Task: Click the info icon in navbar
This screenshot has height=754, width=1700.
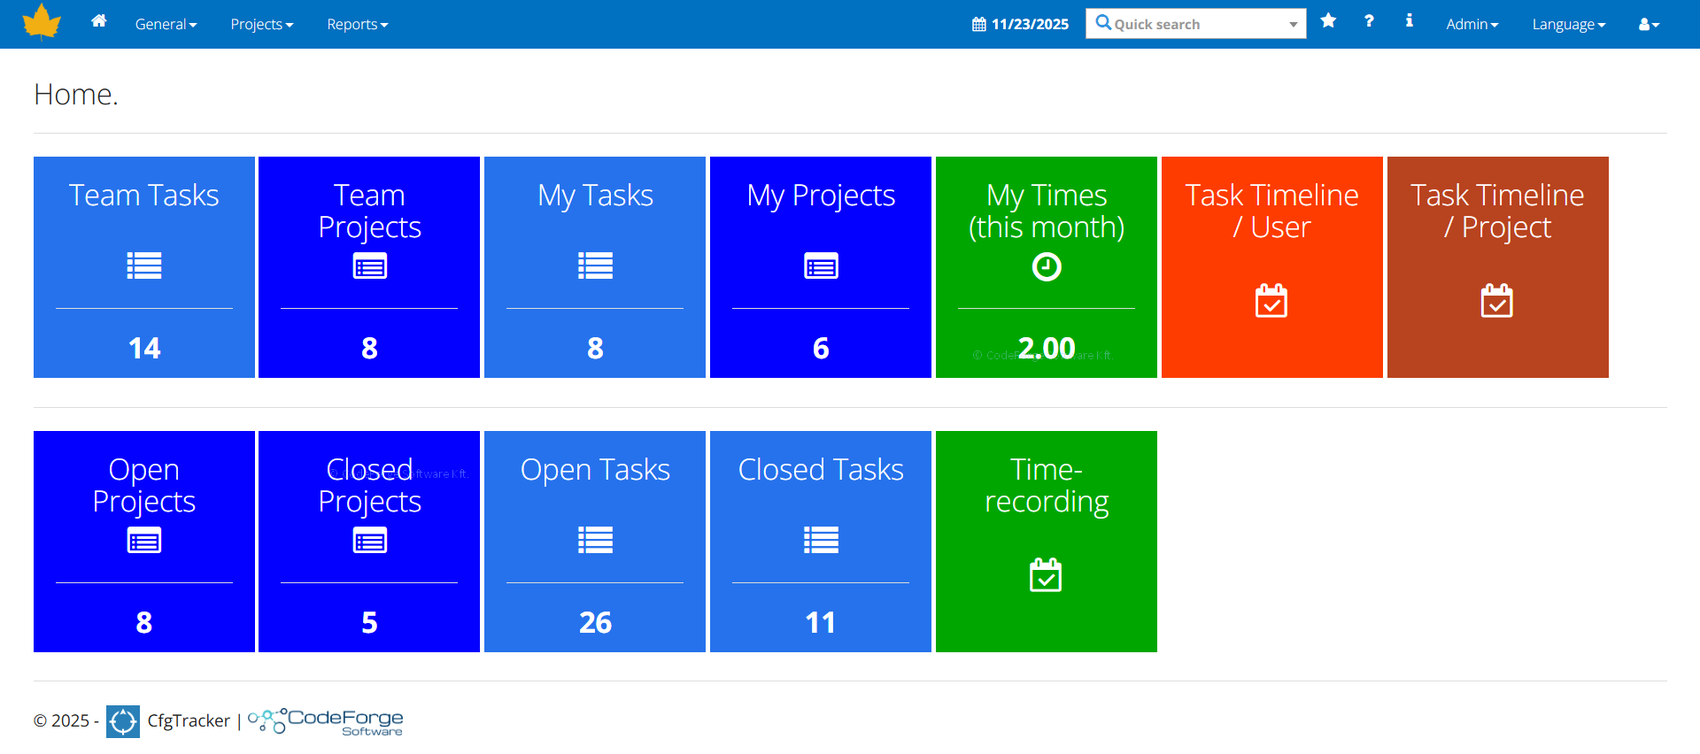Action: click(1409, 22)
